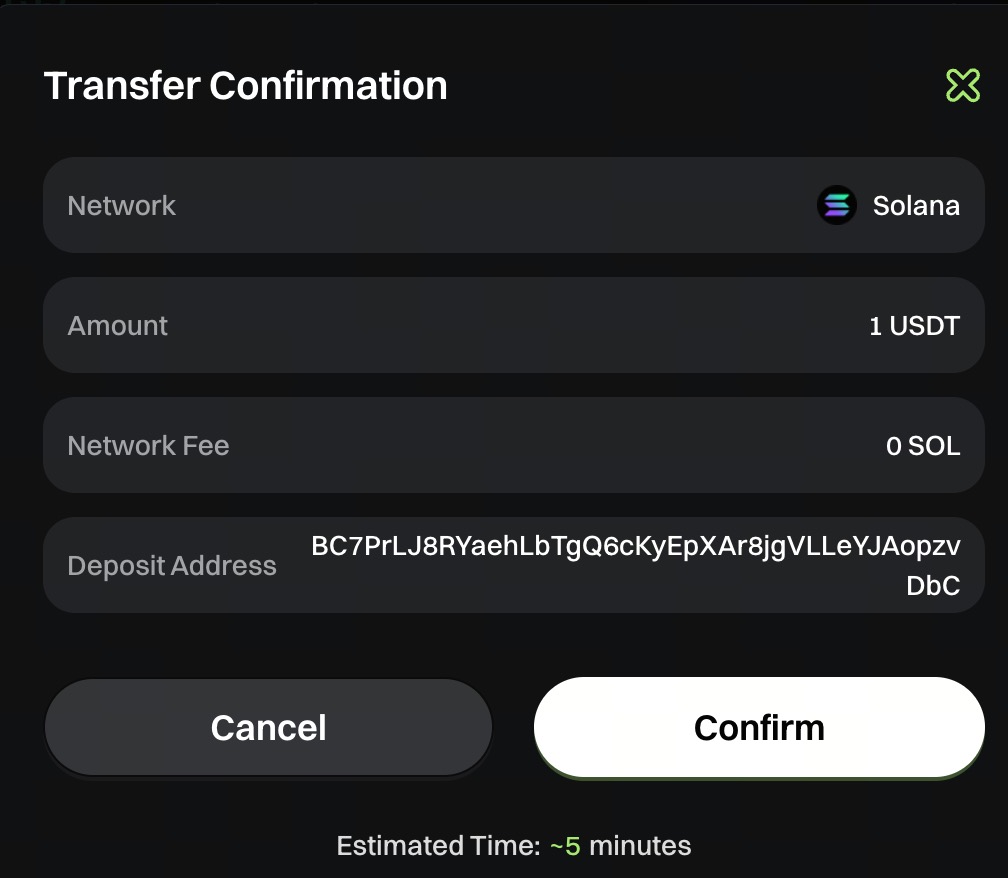Click the wrapped DbC address ending
Viewport: 1008px width, 878px height.
[933, 586]
